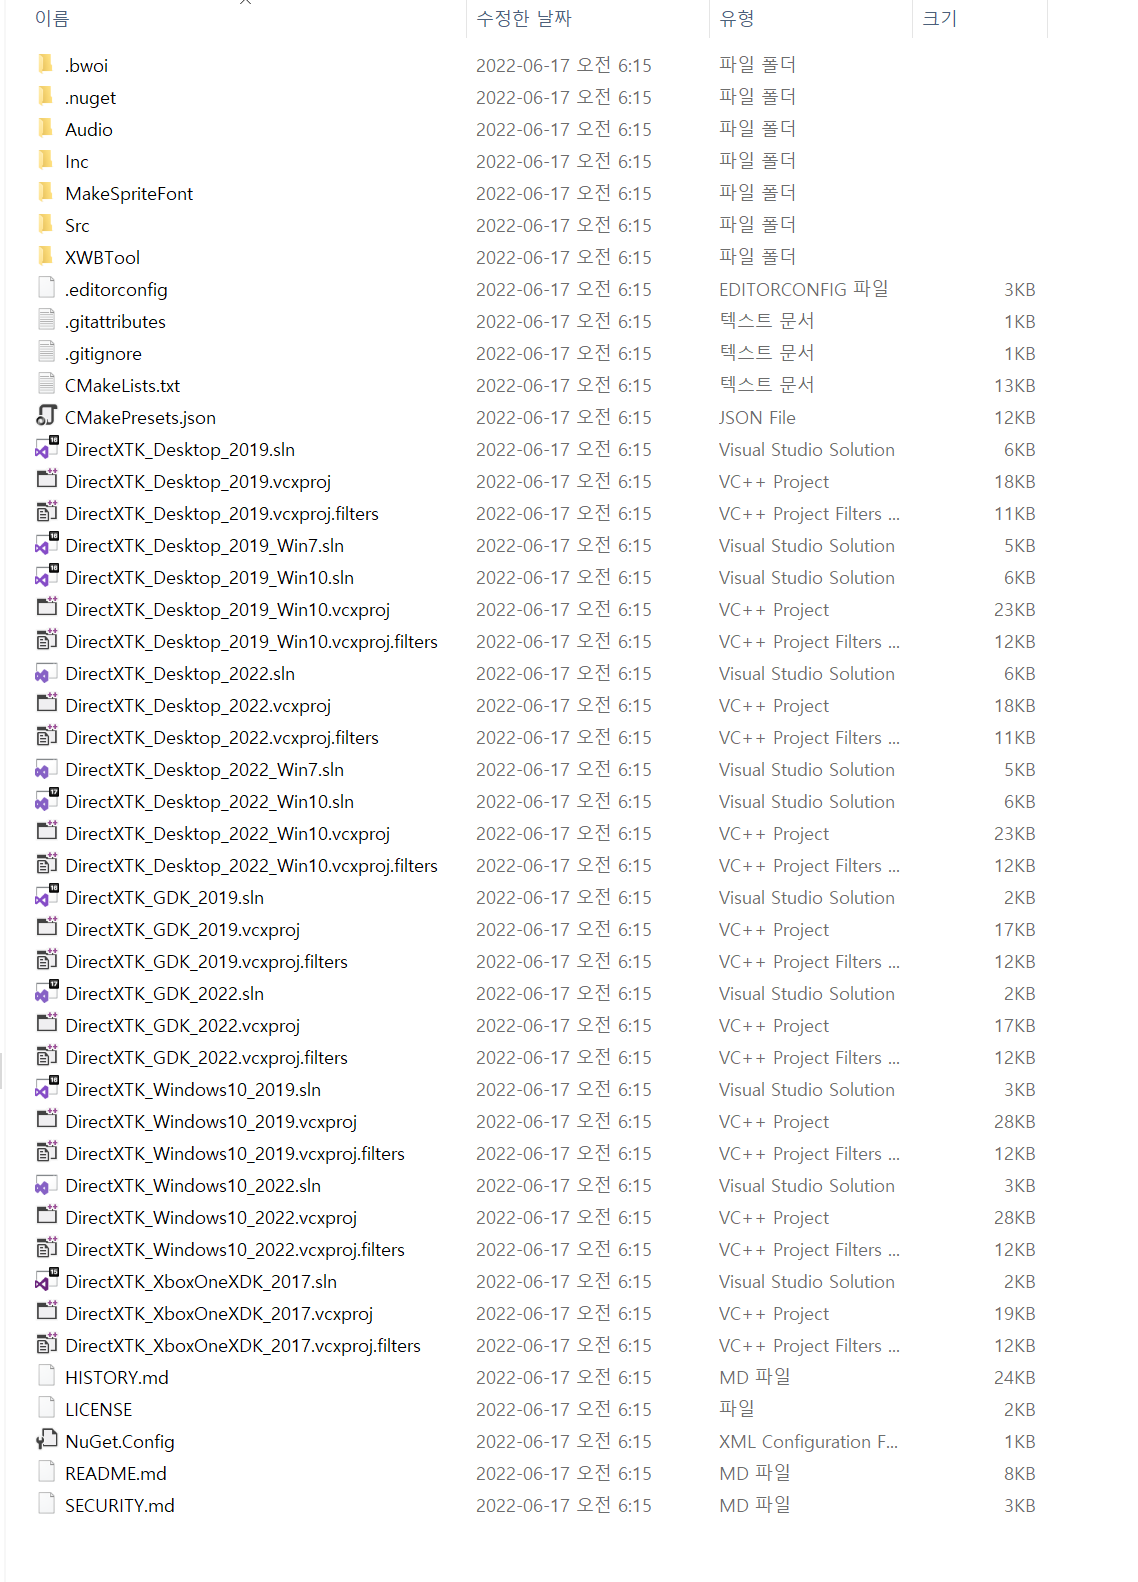Click the DirectXTK_Desktop_2019.vcxproj project icon
Screen dimensions: 1138x1582
(x=46, y=481)
